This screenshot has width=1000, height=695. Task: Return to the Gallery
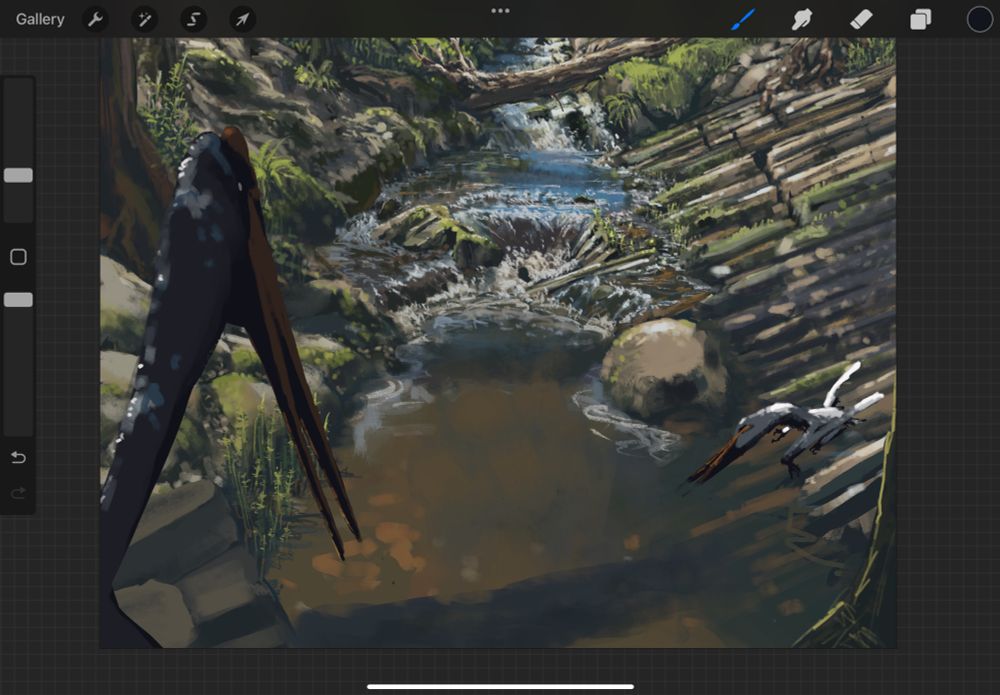[40, 19]
